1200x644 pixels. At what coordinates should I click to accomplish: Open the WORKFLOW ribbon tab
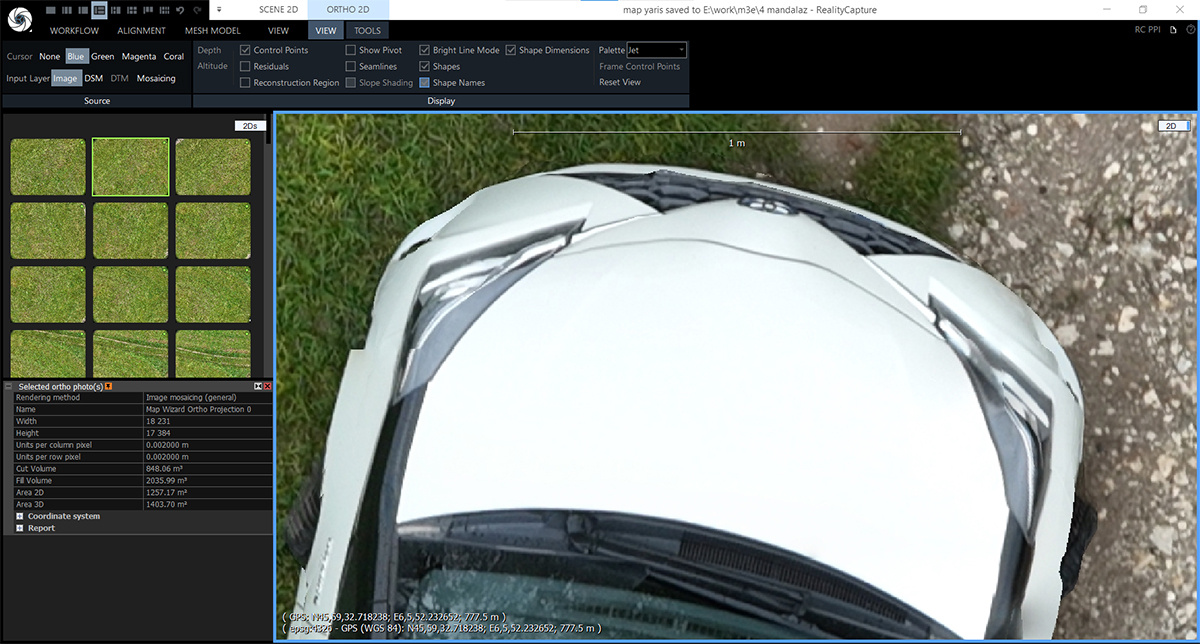[x=74, y=31]
